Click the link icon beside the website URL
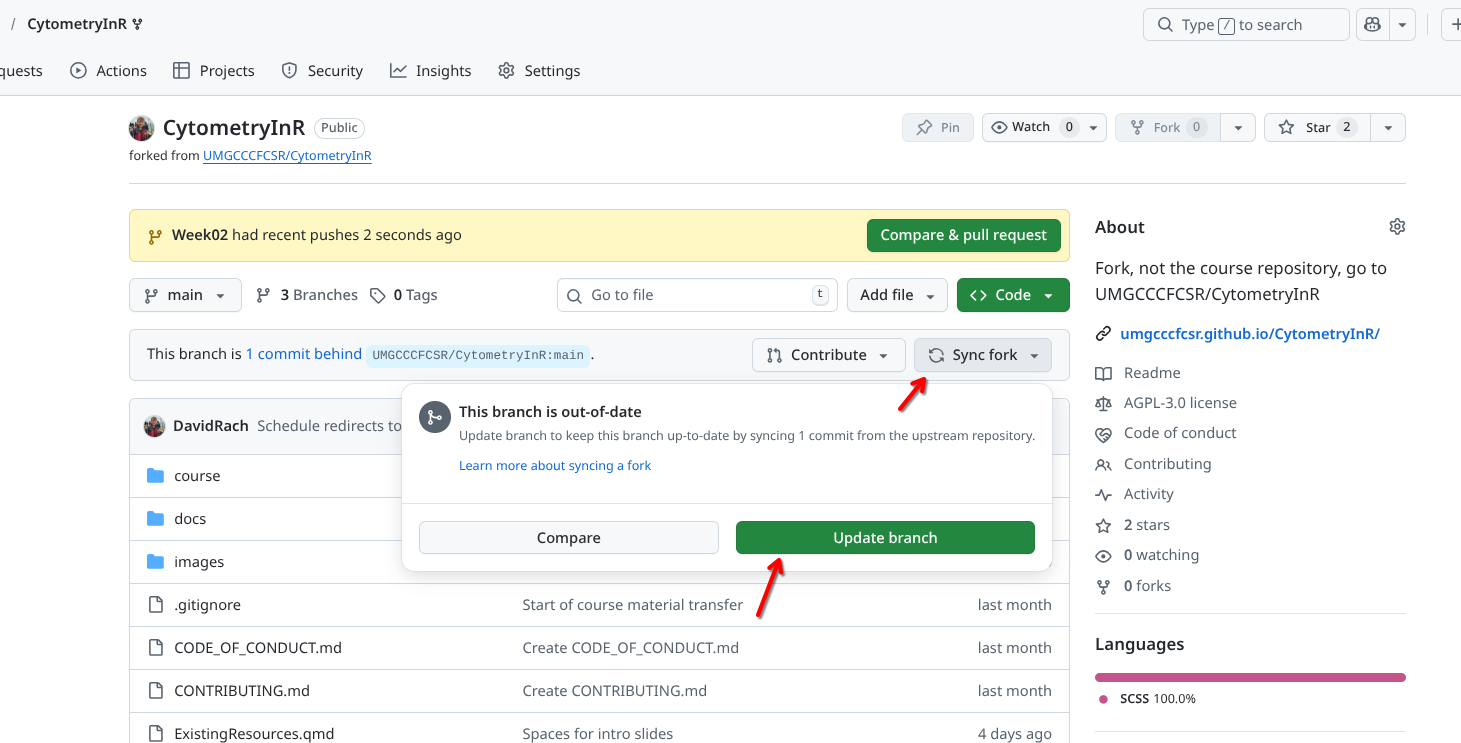This screenshot has height=743, width=1461. pyautogui.click(x=1103, y=334)
